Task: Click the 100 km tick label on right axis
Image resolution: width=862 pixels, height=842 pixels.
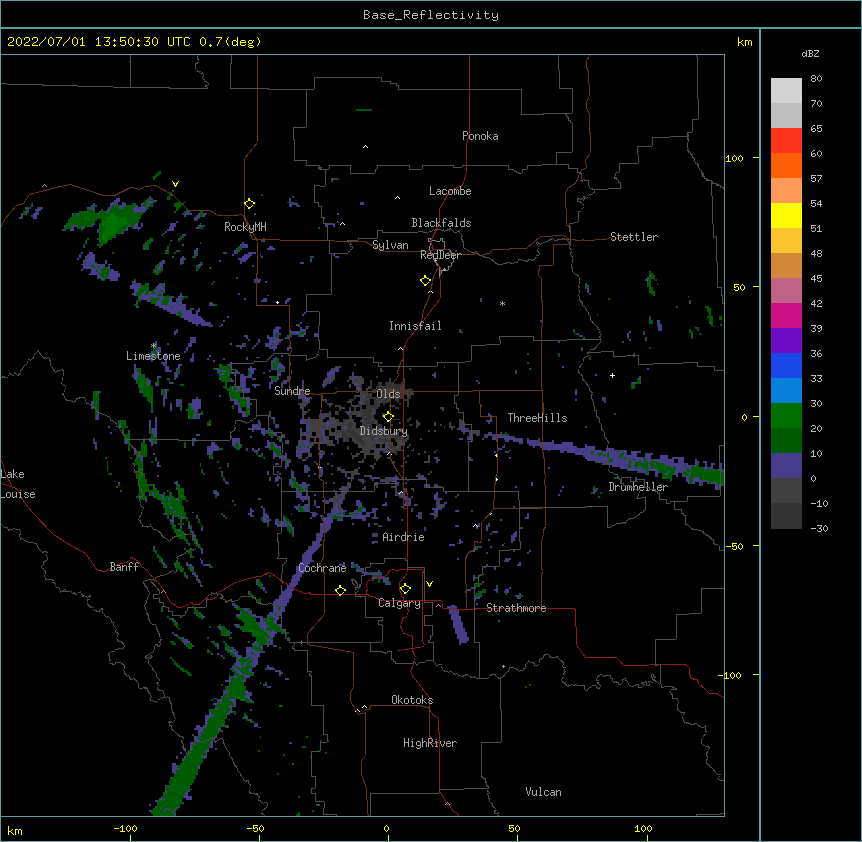Action: 734,158
